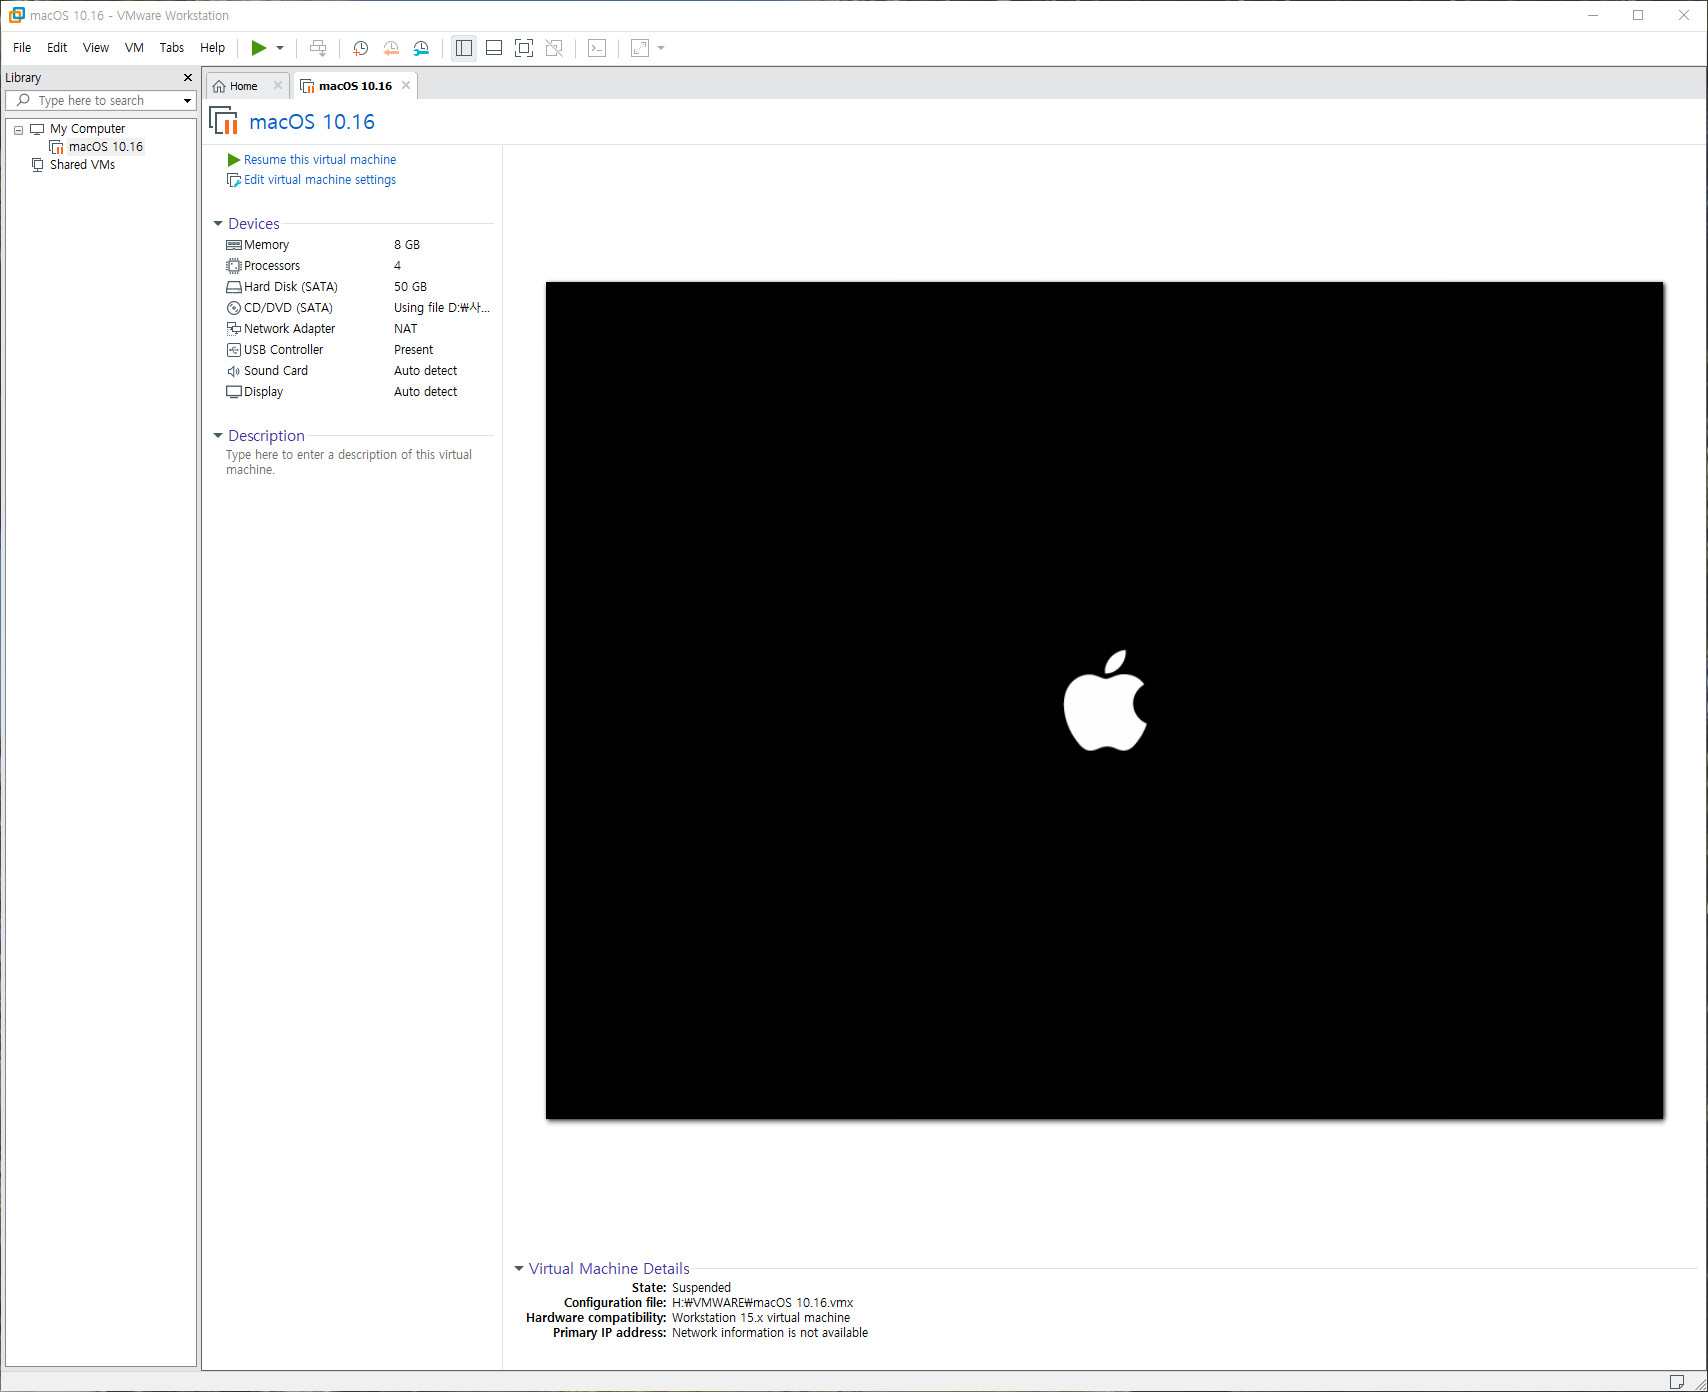Open the Snapshot Manager wrench-clock icon

click(421, 48)
